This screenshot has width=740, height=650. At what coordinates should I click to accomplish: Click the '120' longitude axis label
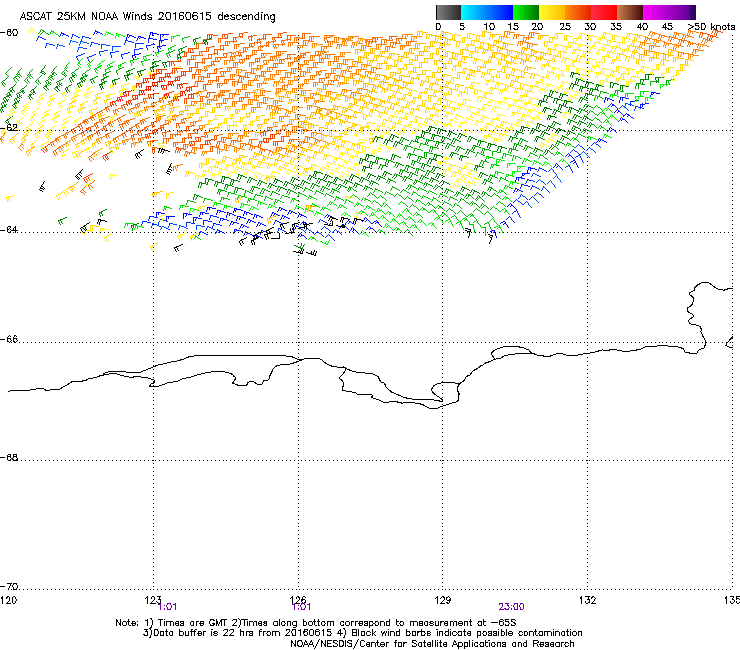coord(8,600)
